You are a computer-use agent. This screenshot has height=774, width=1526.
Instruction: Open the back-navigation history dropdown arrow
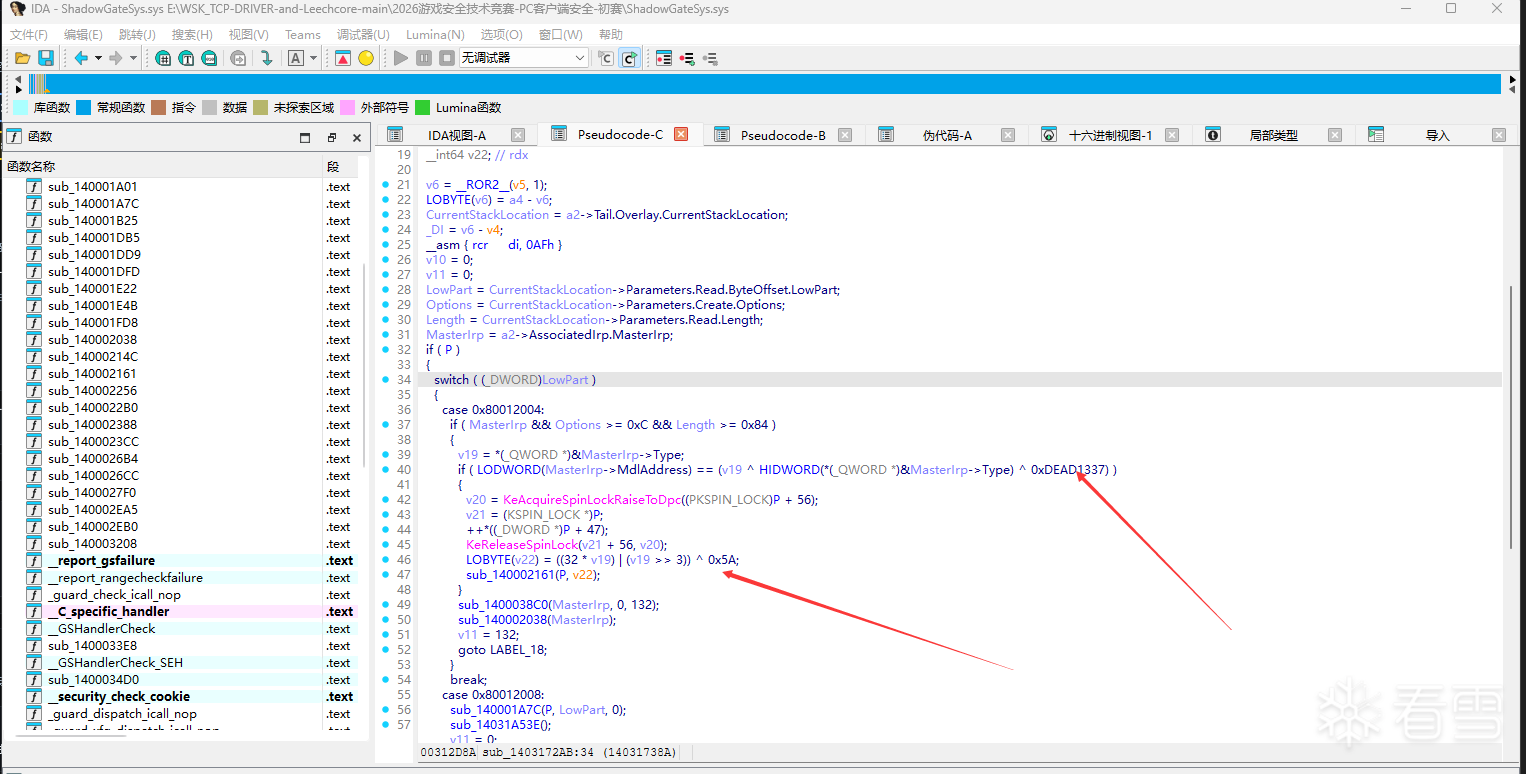click(98, 58)
